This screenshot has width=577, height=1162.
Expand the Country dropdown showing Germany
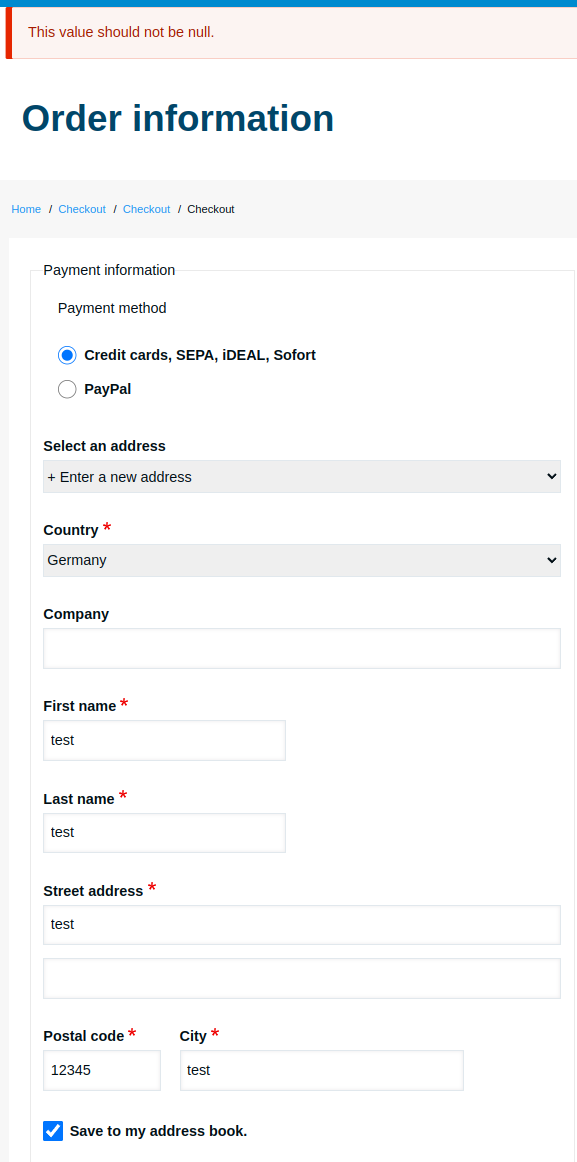tap(301, 560)
